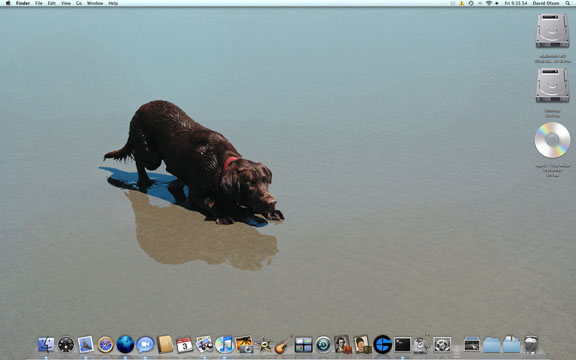The width and height of the screenshot is (576, 360).
Task: Launch Time Machine from the Dock
Action: coord(323,345)
